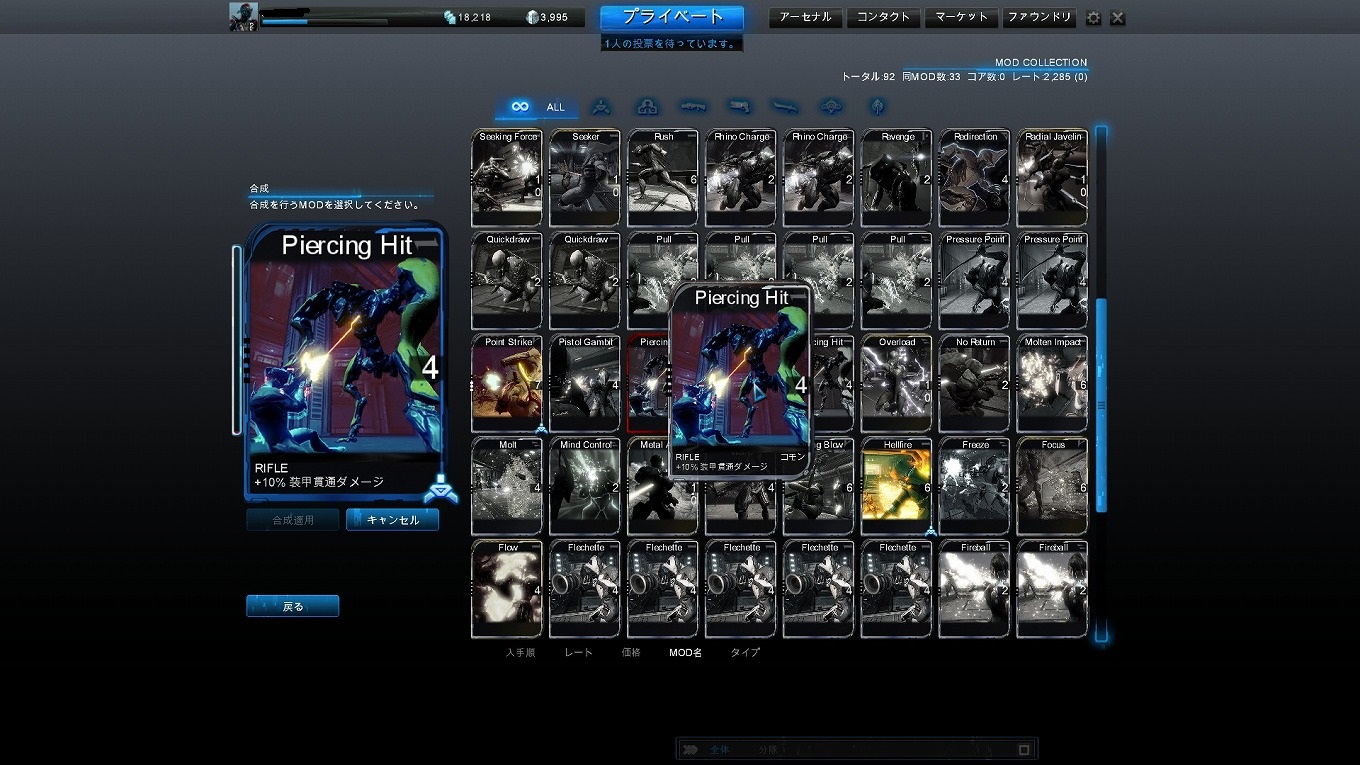This screenshot has width=1360, height=765.
Task: Select the Molten Impact mod card
Action: pyautogui.click(x=1053, y=383)
